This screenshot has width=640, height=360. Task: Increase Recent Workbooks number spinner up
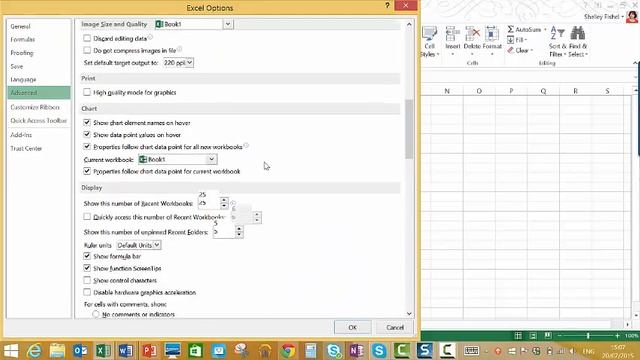224,200
